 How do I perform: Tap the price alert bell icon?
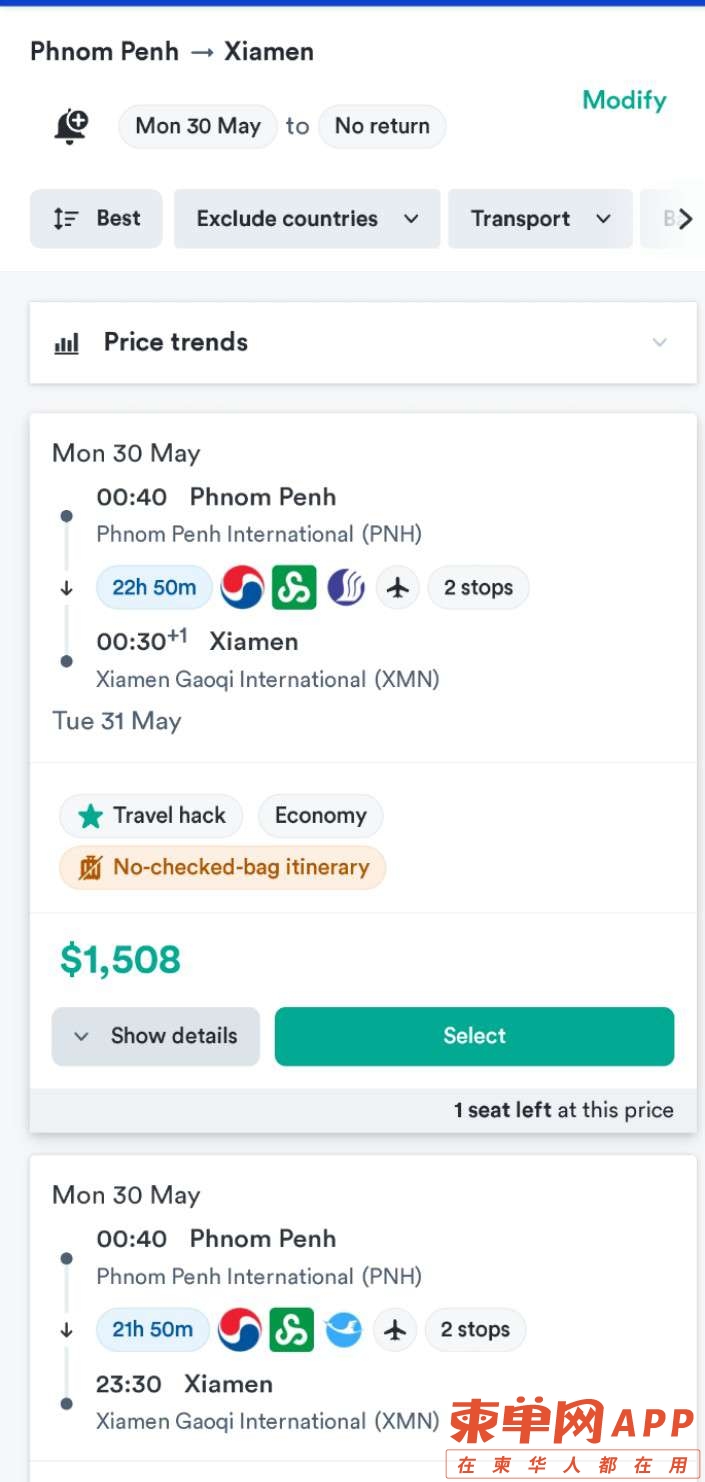tap(71, 127)
